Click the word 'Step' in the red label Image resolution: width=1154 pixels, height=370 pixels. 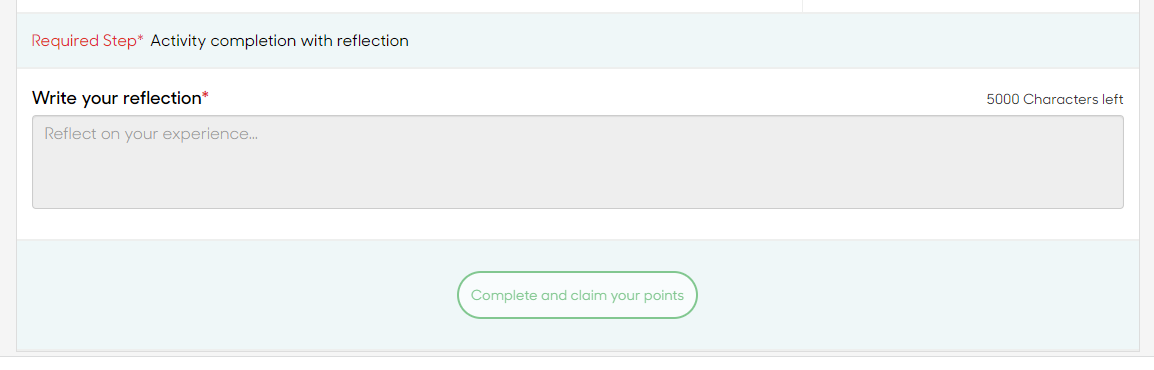[119, 41]
